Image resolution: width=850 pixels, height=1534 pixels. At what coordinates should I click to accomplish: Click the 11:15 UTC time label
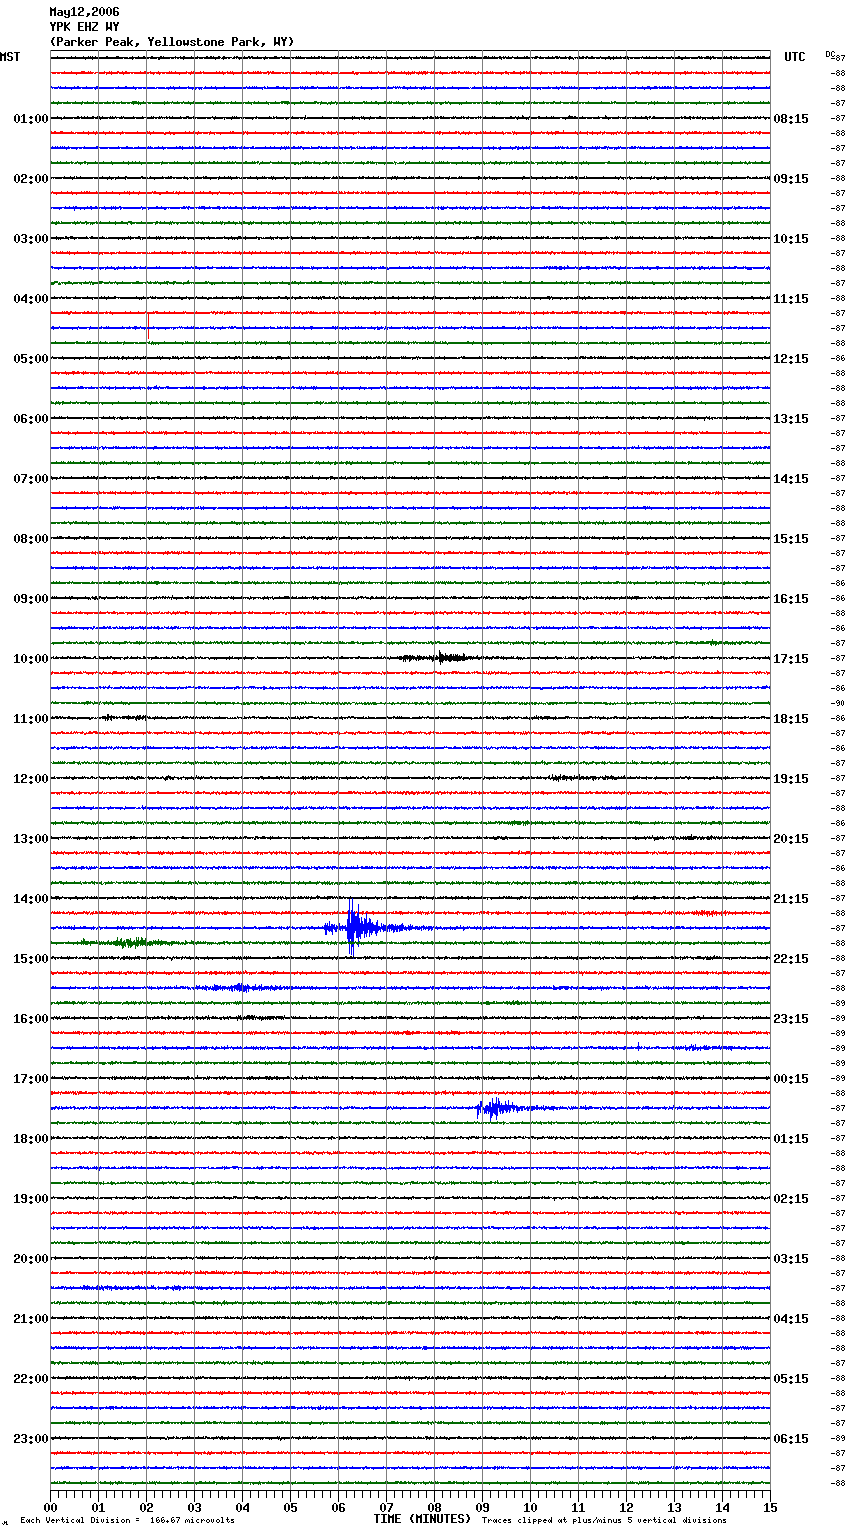pos(791,299)
